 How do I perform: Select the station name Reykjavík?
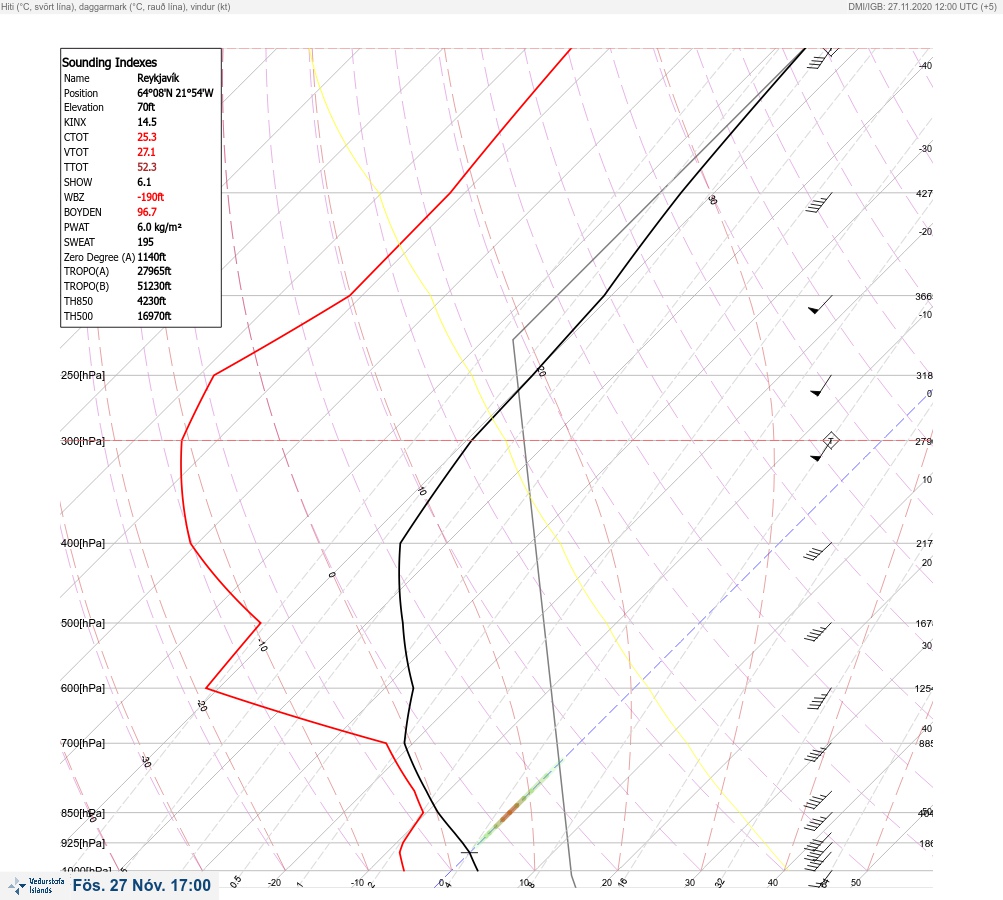[158, 78]
